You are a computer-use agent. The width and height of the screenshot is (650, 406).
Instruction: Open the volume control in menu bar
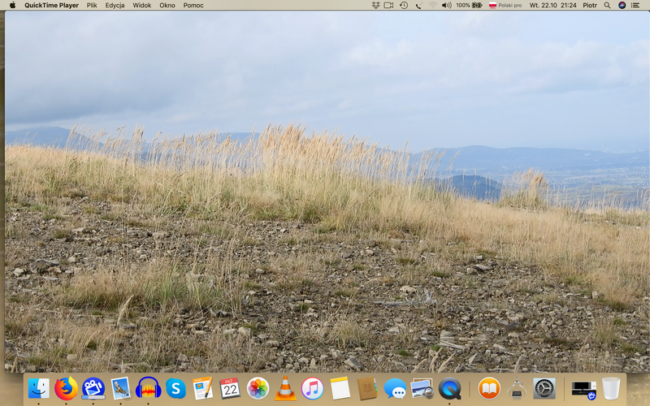tap(446, 5)
